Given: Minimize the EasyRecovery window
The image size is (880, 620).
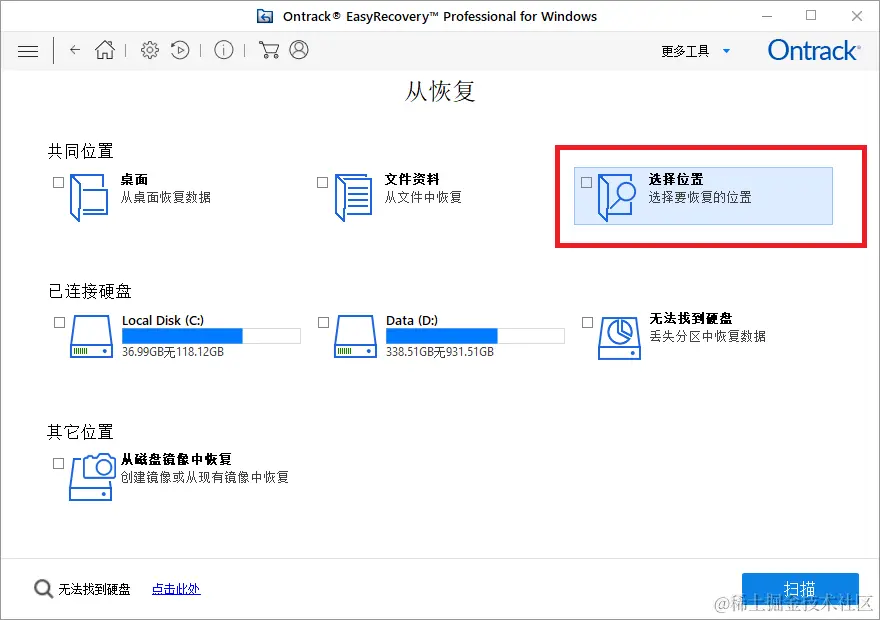Looking at the screenshot, I should [x=767, y=16].
